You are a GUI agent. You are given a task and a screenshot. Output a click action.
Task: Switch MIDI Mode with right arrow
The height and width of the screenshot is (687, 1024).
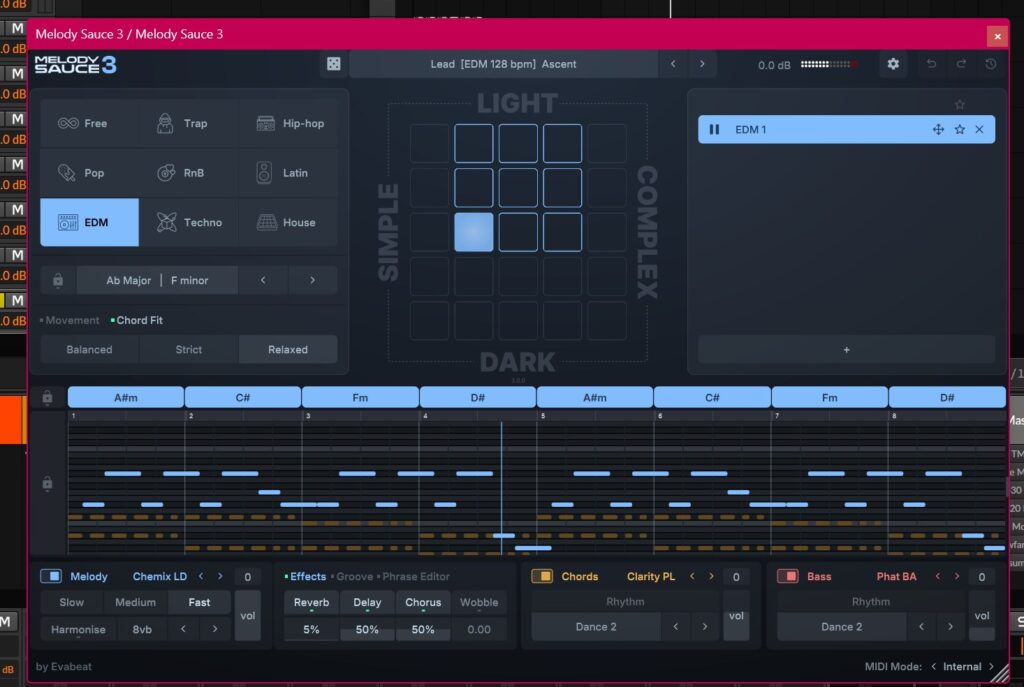pyautogui.click(x=992, y=667)
